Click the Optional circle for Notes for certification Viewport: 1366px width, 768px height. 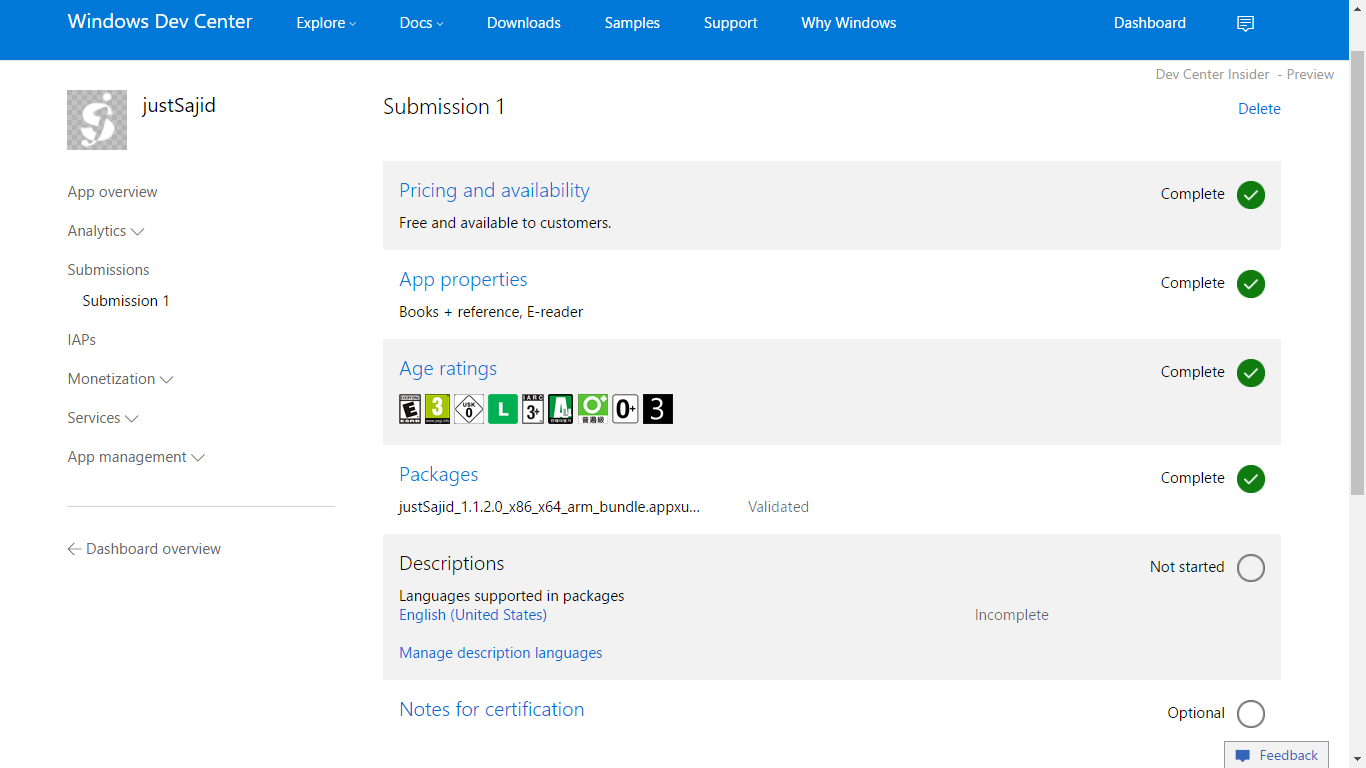(1251, 714)
